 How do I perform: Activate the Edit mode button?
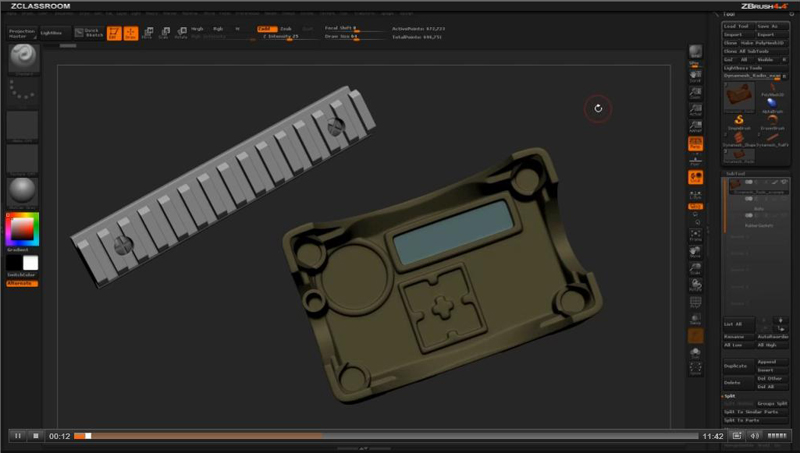113,33
